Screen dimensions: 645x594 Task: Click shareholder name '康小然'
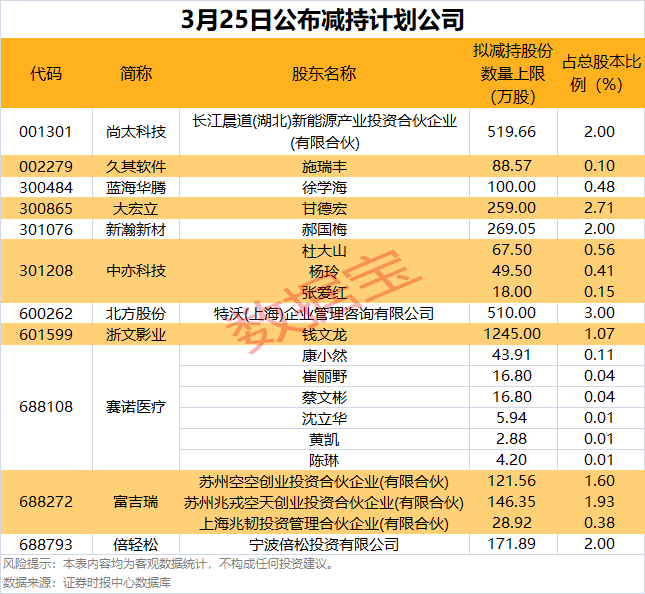pos(324,355)
